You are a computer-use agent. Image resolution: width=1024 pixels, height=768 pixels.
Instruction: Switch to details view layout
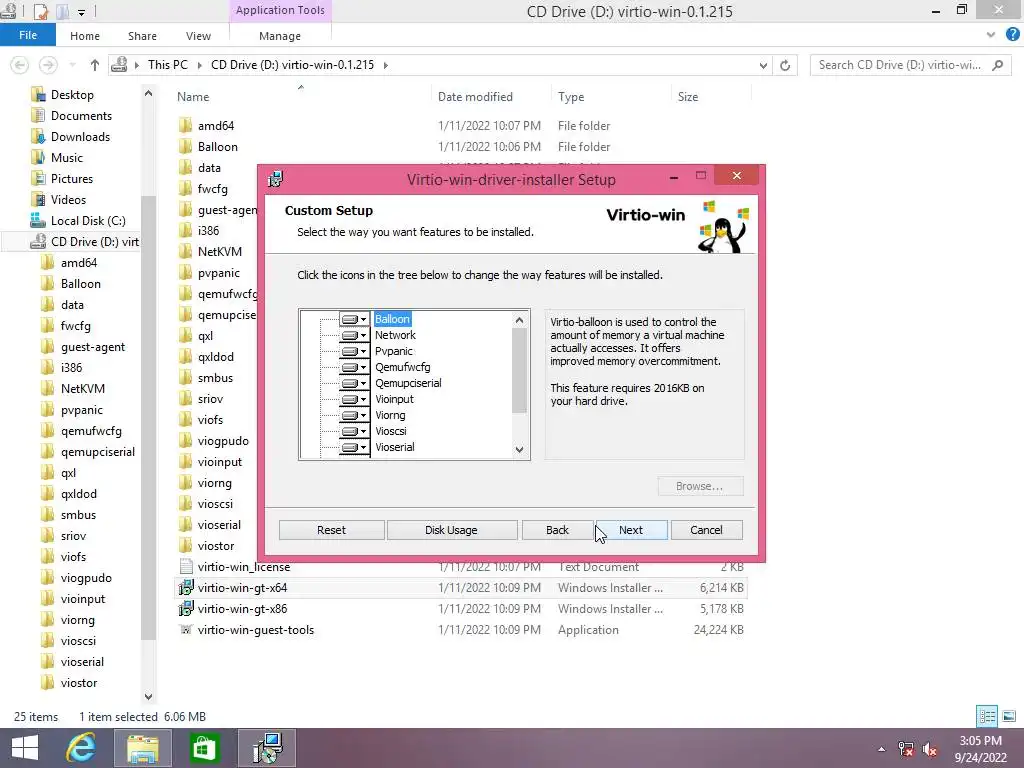pos(987,716)
